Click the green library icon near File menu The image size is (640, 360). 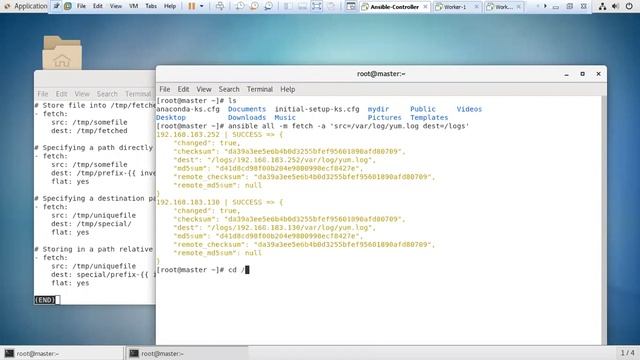pos(68,6)
